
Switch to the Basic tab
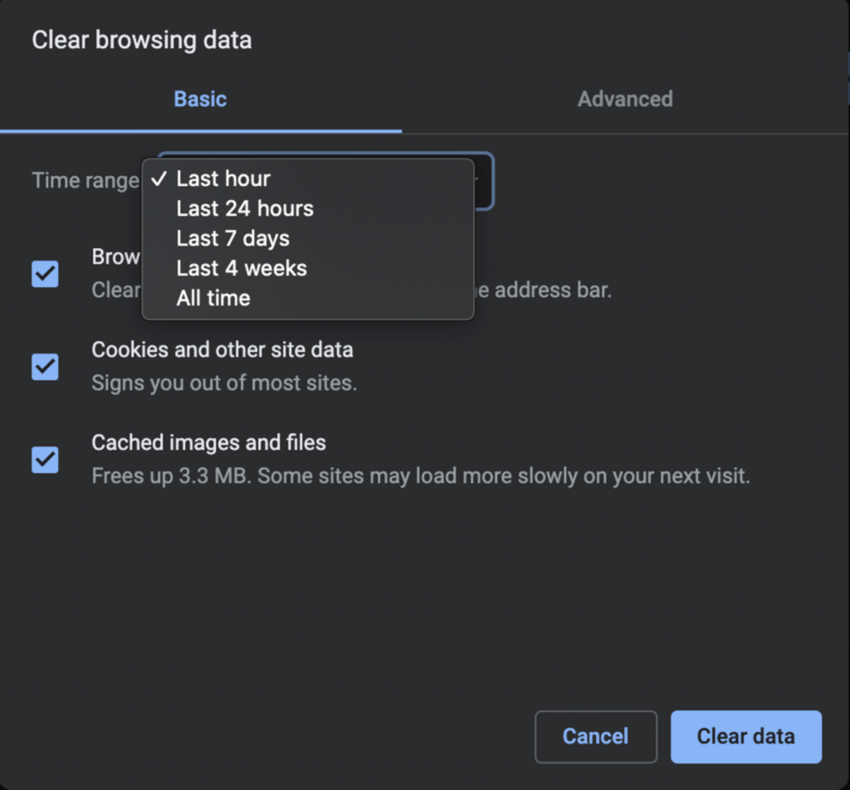200,99
